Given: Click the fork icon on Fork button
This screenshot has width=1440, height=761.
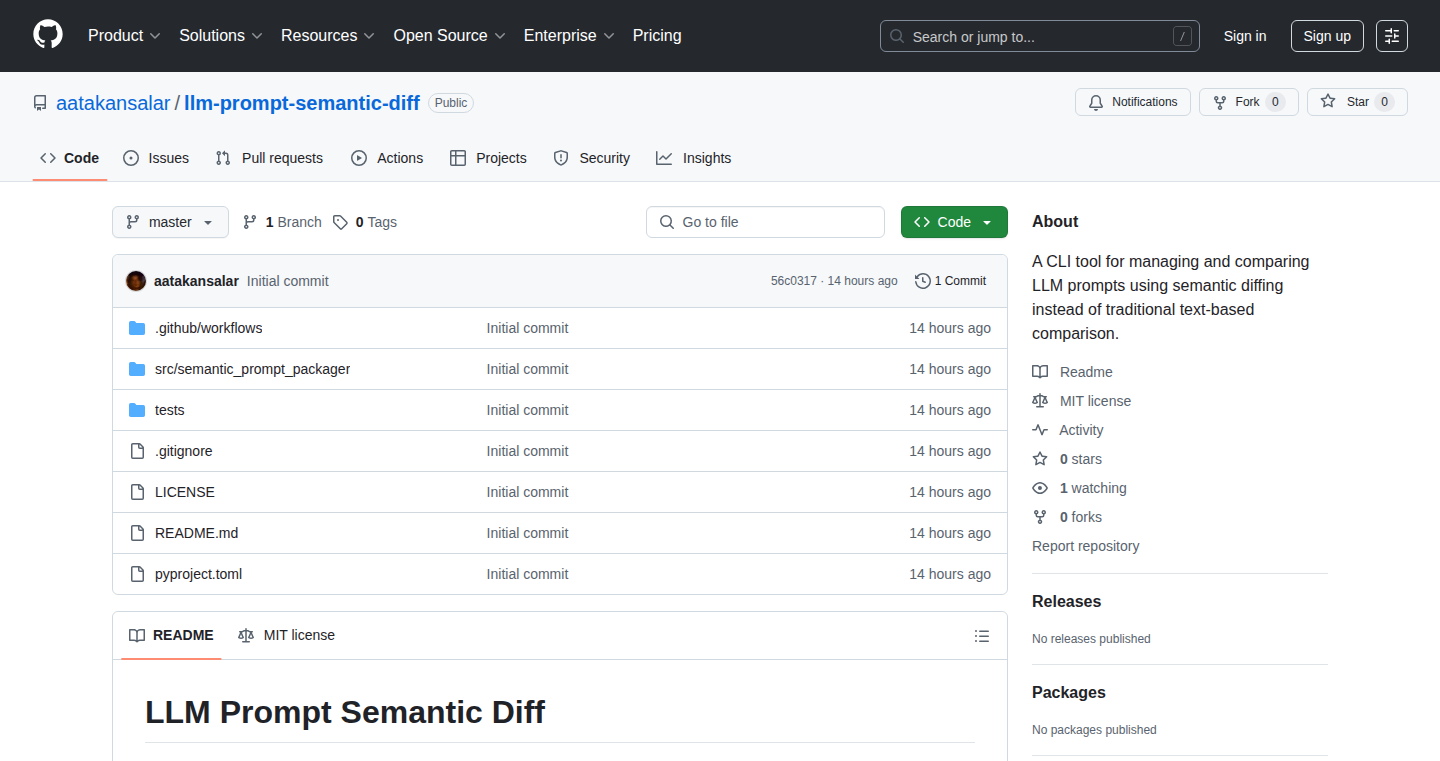Looking at the screenshot, I should pyautogui.click(x=1220, y=102).
